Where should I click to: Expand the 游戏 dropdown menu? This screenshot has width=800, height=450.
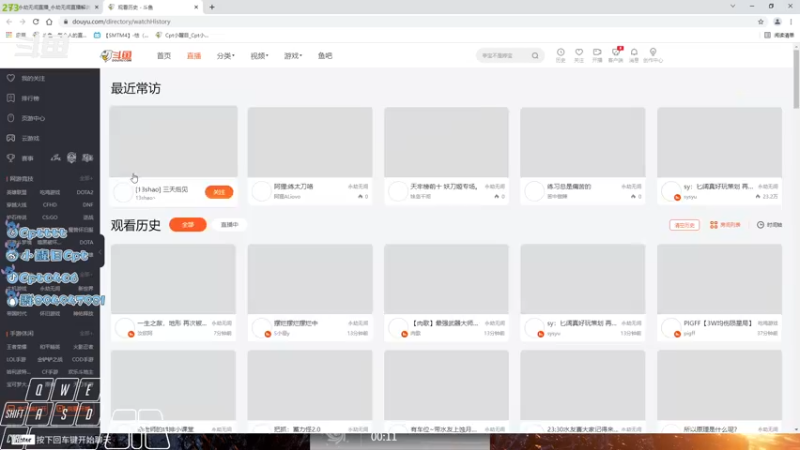click(x=293, y=56)
